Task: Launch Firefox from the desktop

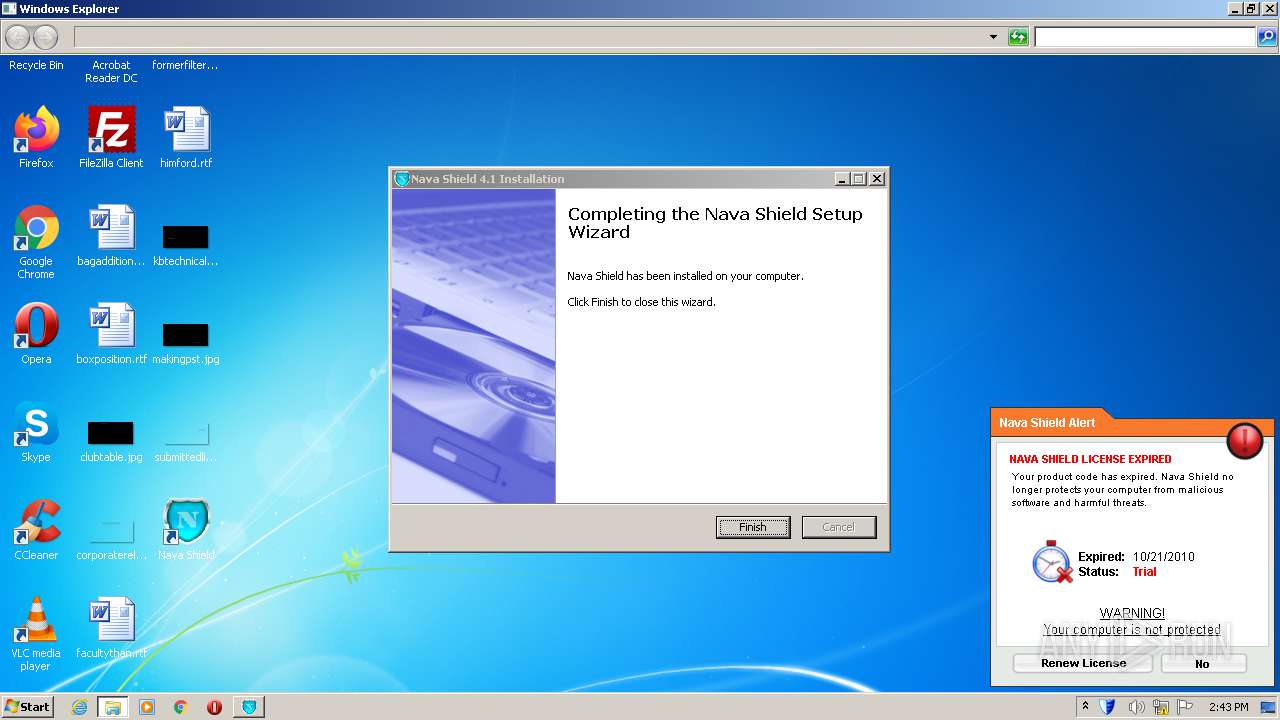Action: click(x=36, y=138)
